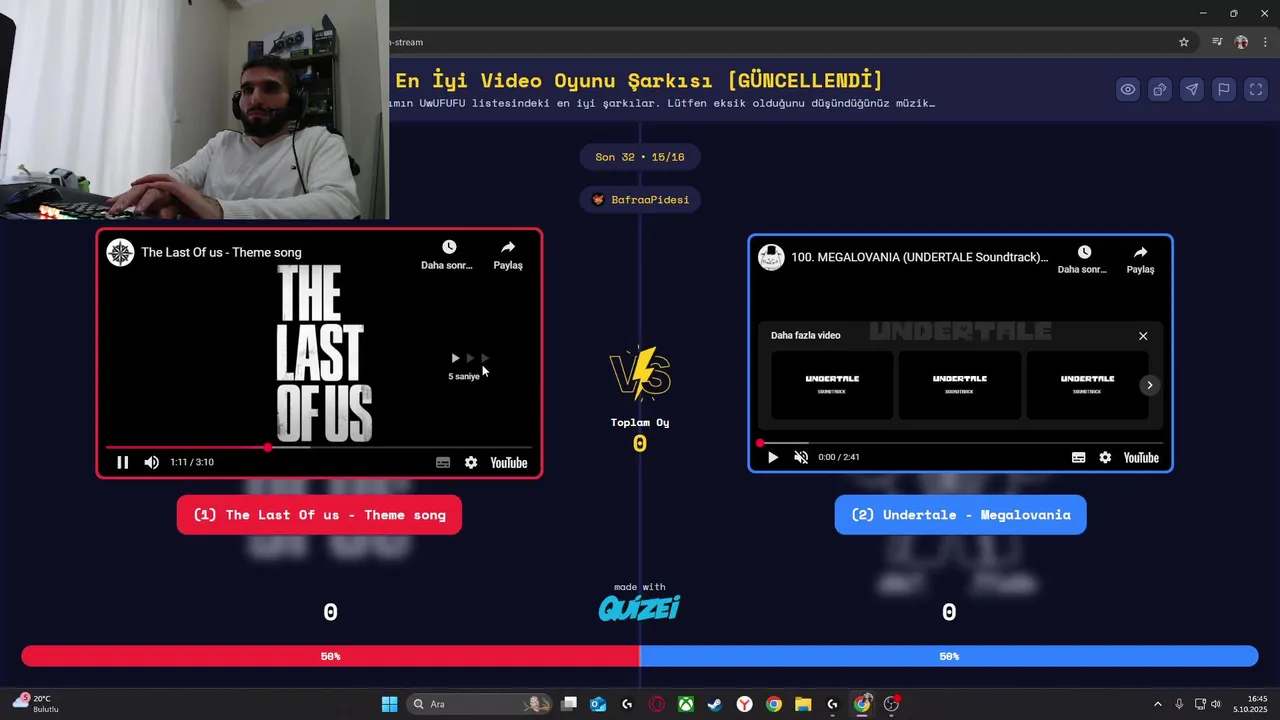Click the red 50% vote bar
Viewport: 1280px width, 720px height.
click(330, 656)
